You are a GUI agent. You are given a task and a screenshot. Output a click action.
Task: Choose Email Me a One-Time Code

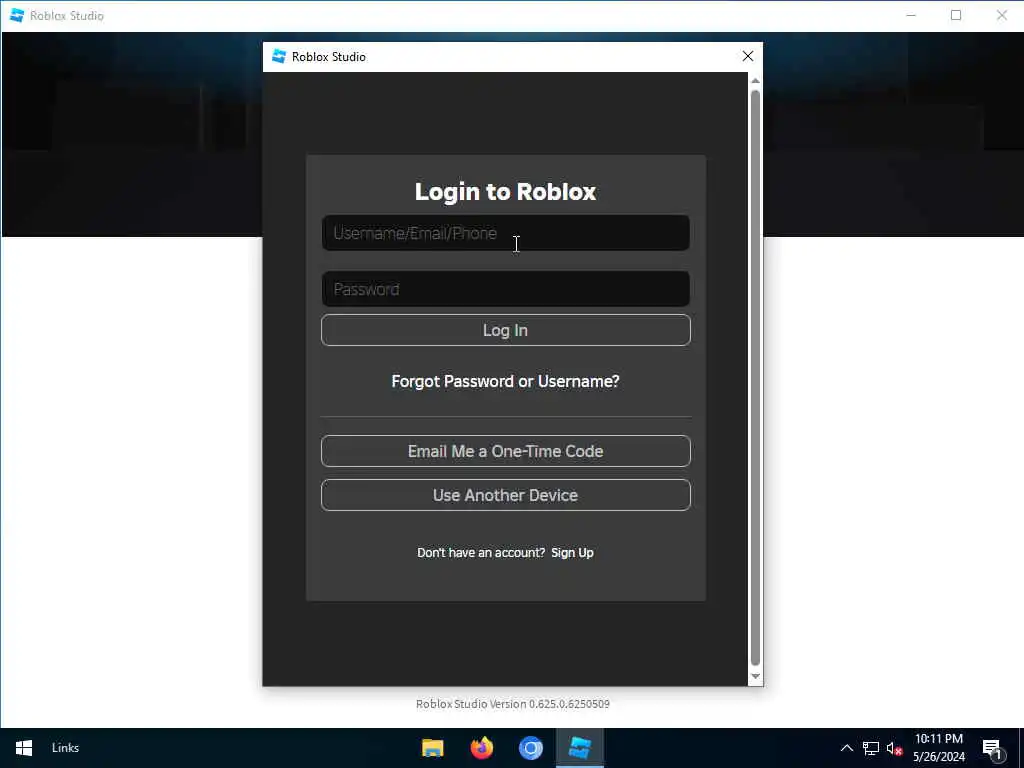click(505, 451)
